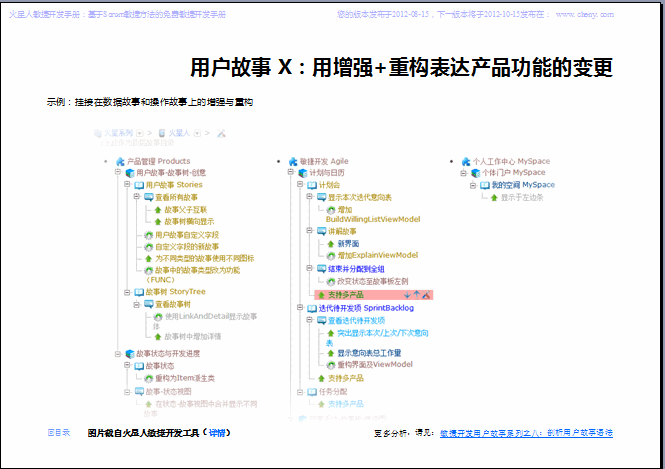
Task: Click the book icon of 迭代待开发项 SprintBacklog
Action: click(x=312, y=308)
